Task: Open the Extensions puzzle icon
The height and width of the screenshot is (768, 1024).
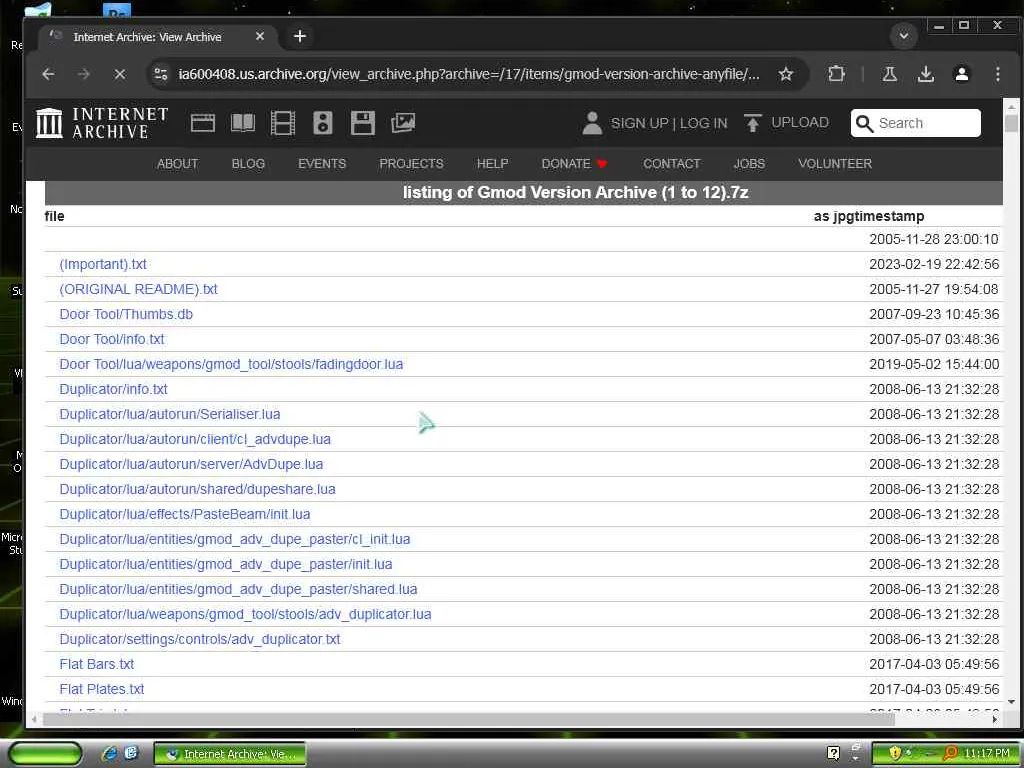Action: coord(836,74)
